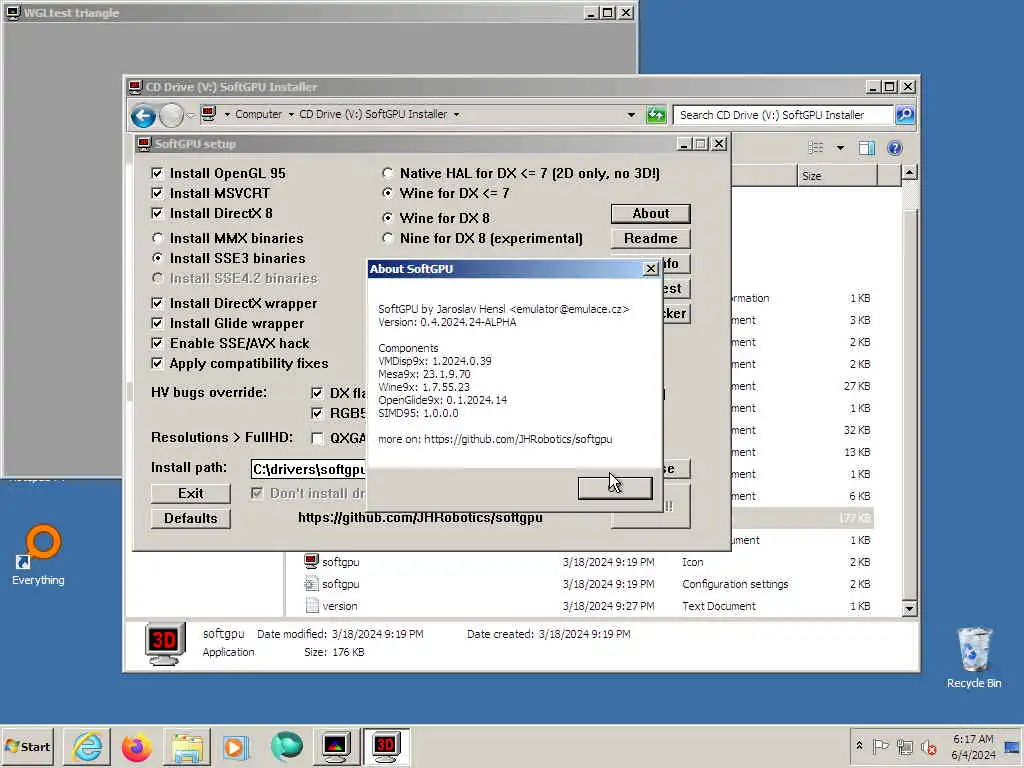Open the recent pages dropdown beside the forward button
Image resolution: width=1024 pixels, height=768 pixels.
click(x=191, y=116)
